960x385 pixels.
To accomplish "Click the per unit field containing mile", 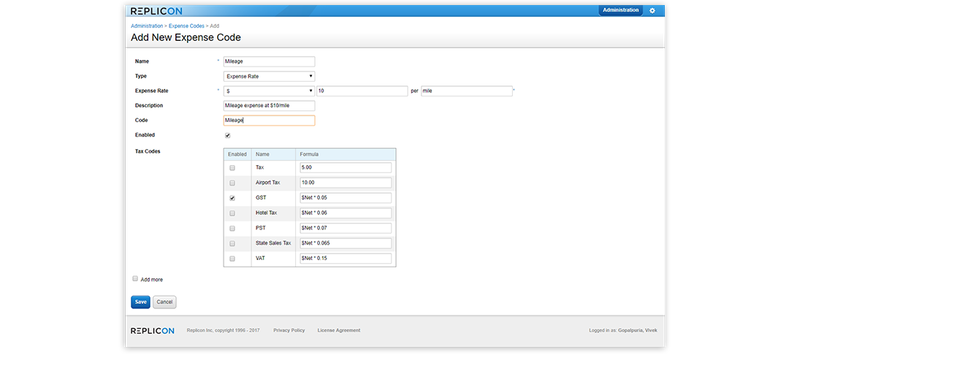I will point(467,91).
